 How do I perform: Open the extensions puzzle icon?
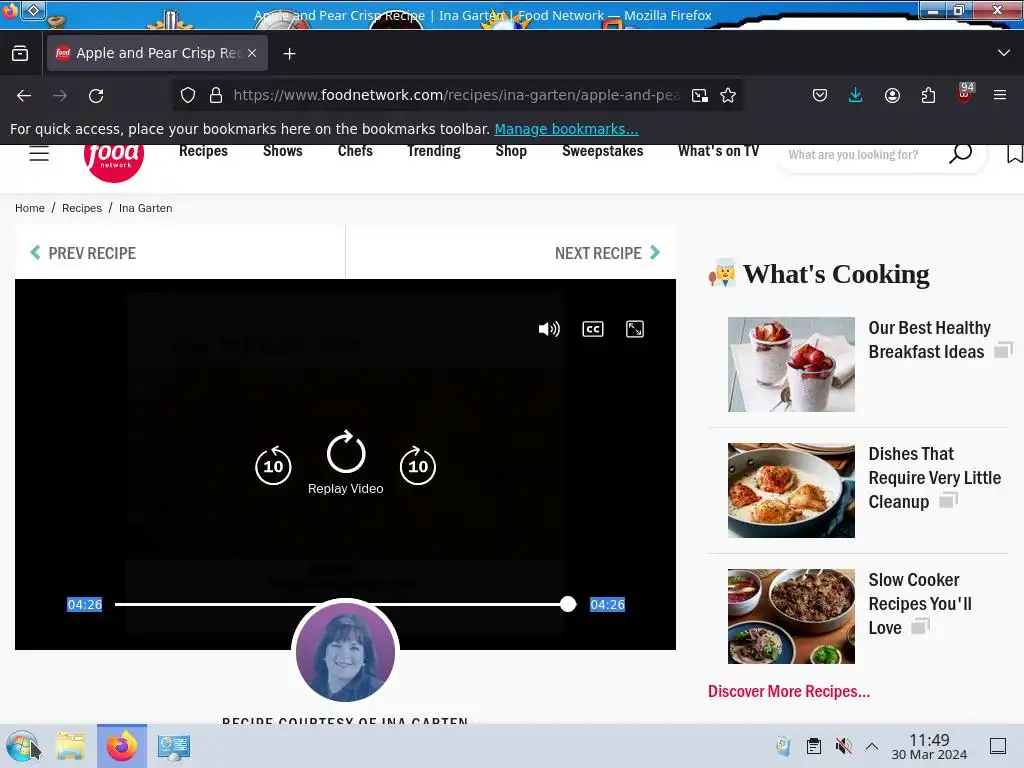point(928,95)
